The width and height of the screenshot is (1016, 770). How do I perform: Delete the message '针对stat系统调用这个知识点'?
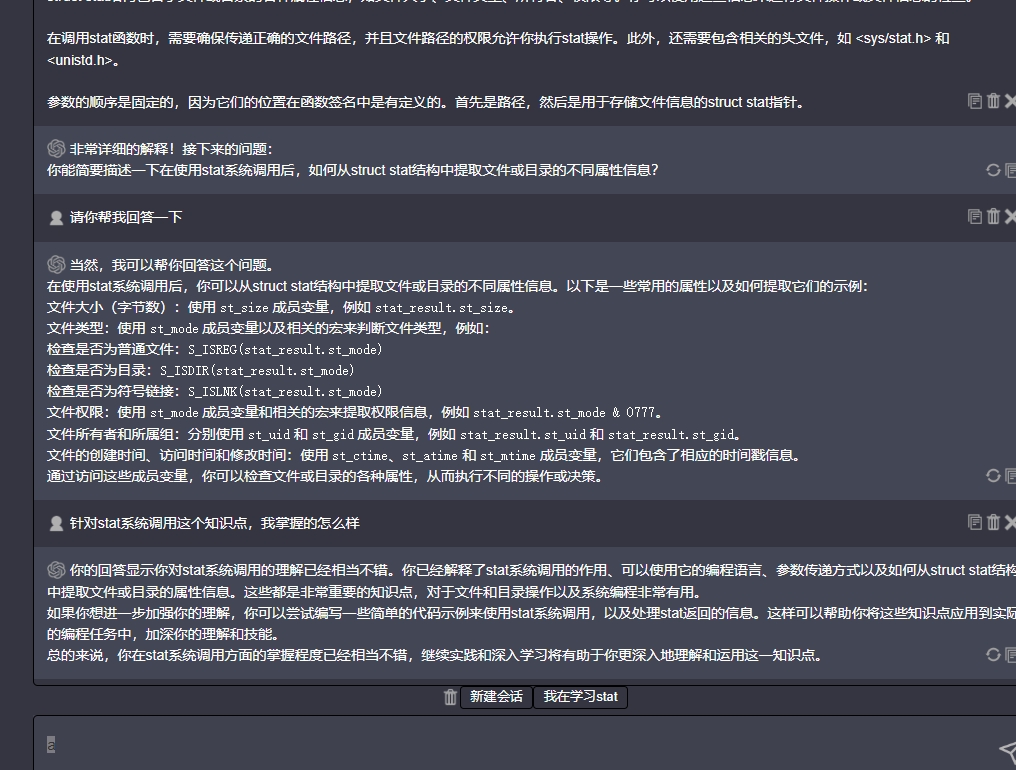(993, 522)
